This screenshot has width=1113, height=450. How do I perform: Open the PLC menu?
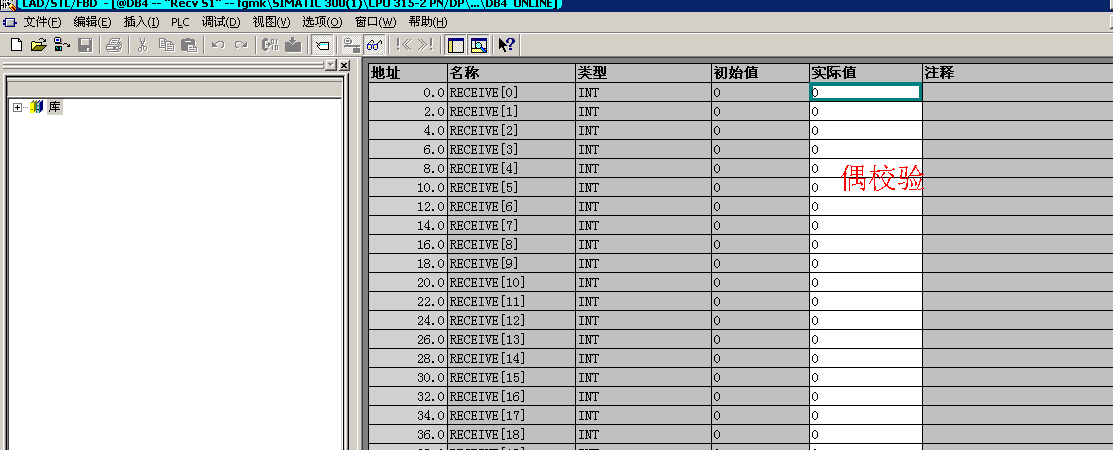[x=180, y=22]
